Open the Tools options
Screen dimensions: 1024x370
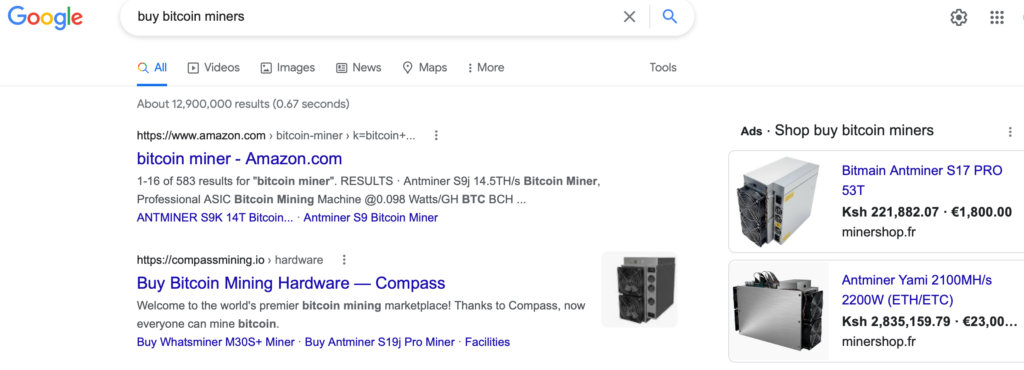(663, 68)
